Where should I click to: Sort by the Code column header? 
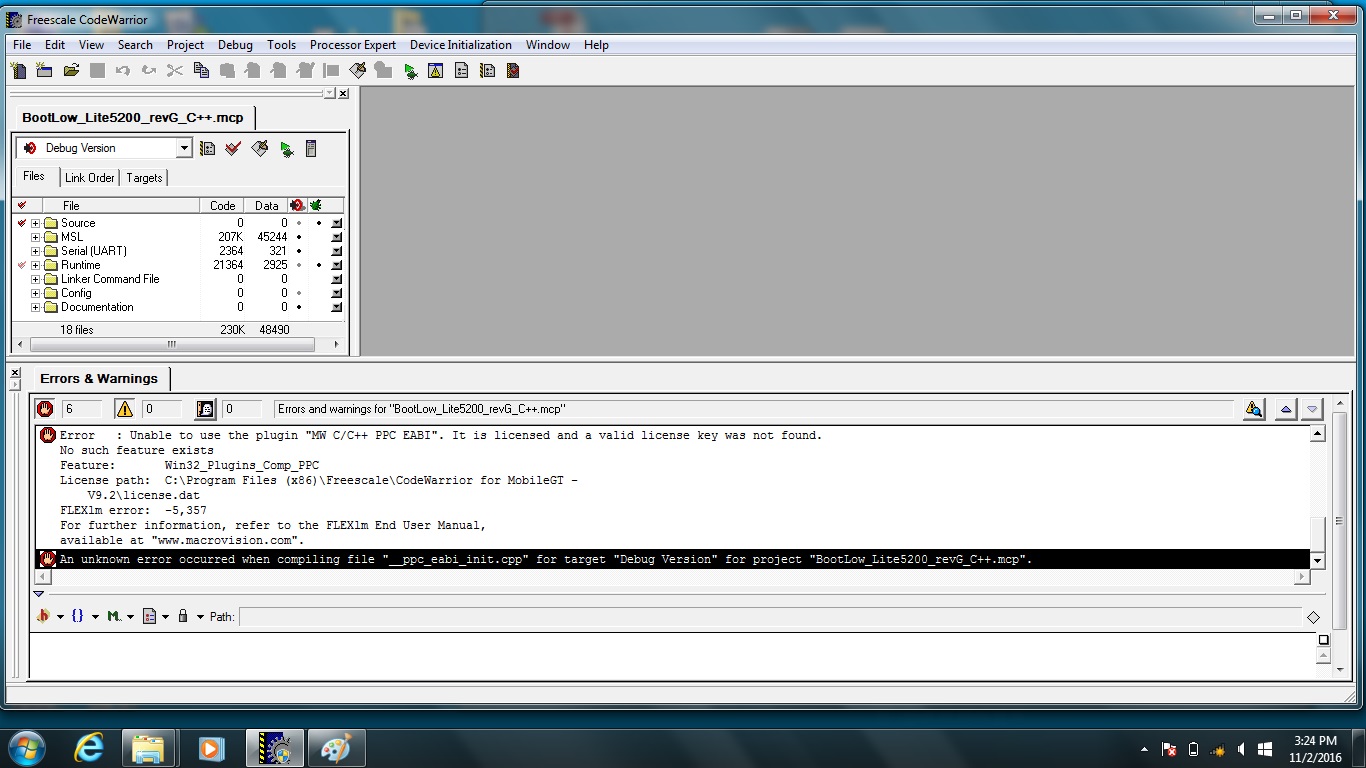coord(223,205)
